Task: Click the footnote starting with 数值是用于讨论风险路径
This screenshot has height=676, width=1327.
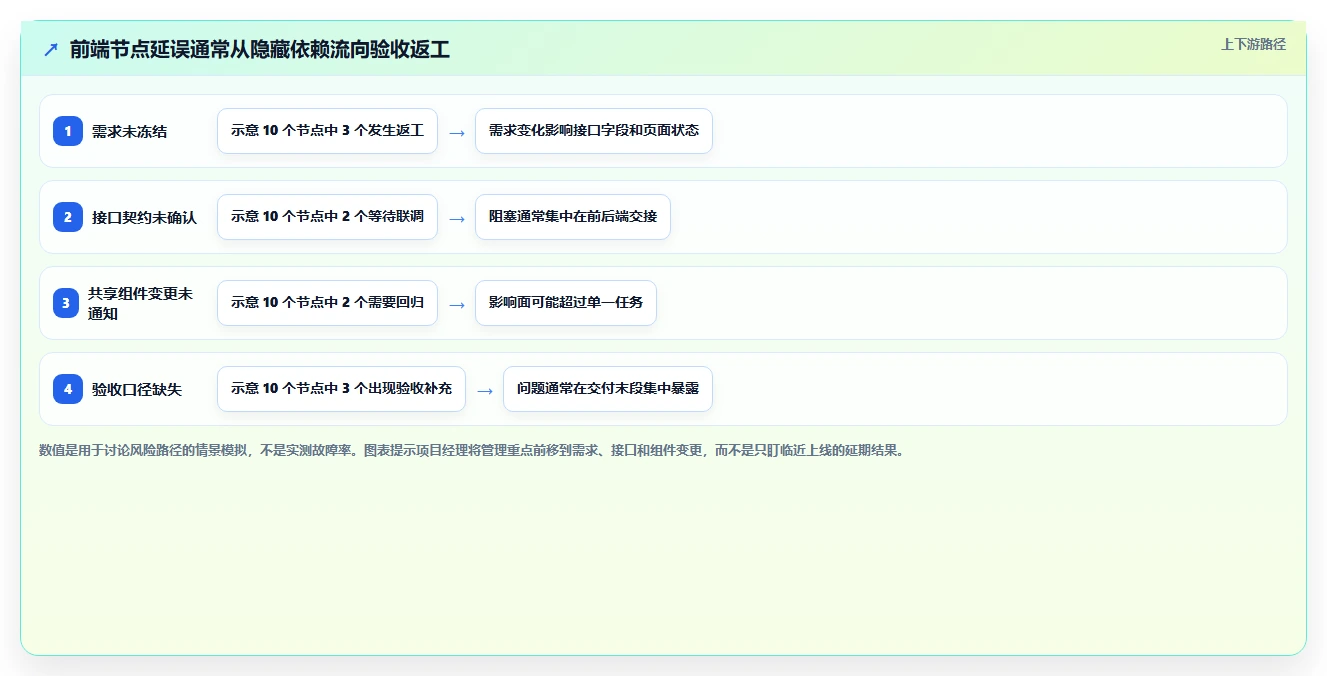Action: pos(471,450)
